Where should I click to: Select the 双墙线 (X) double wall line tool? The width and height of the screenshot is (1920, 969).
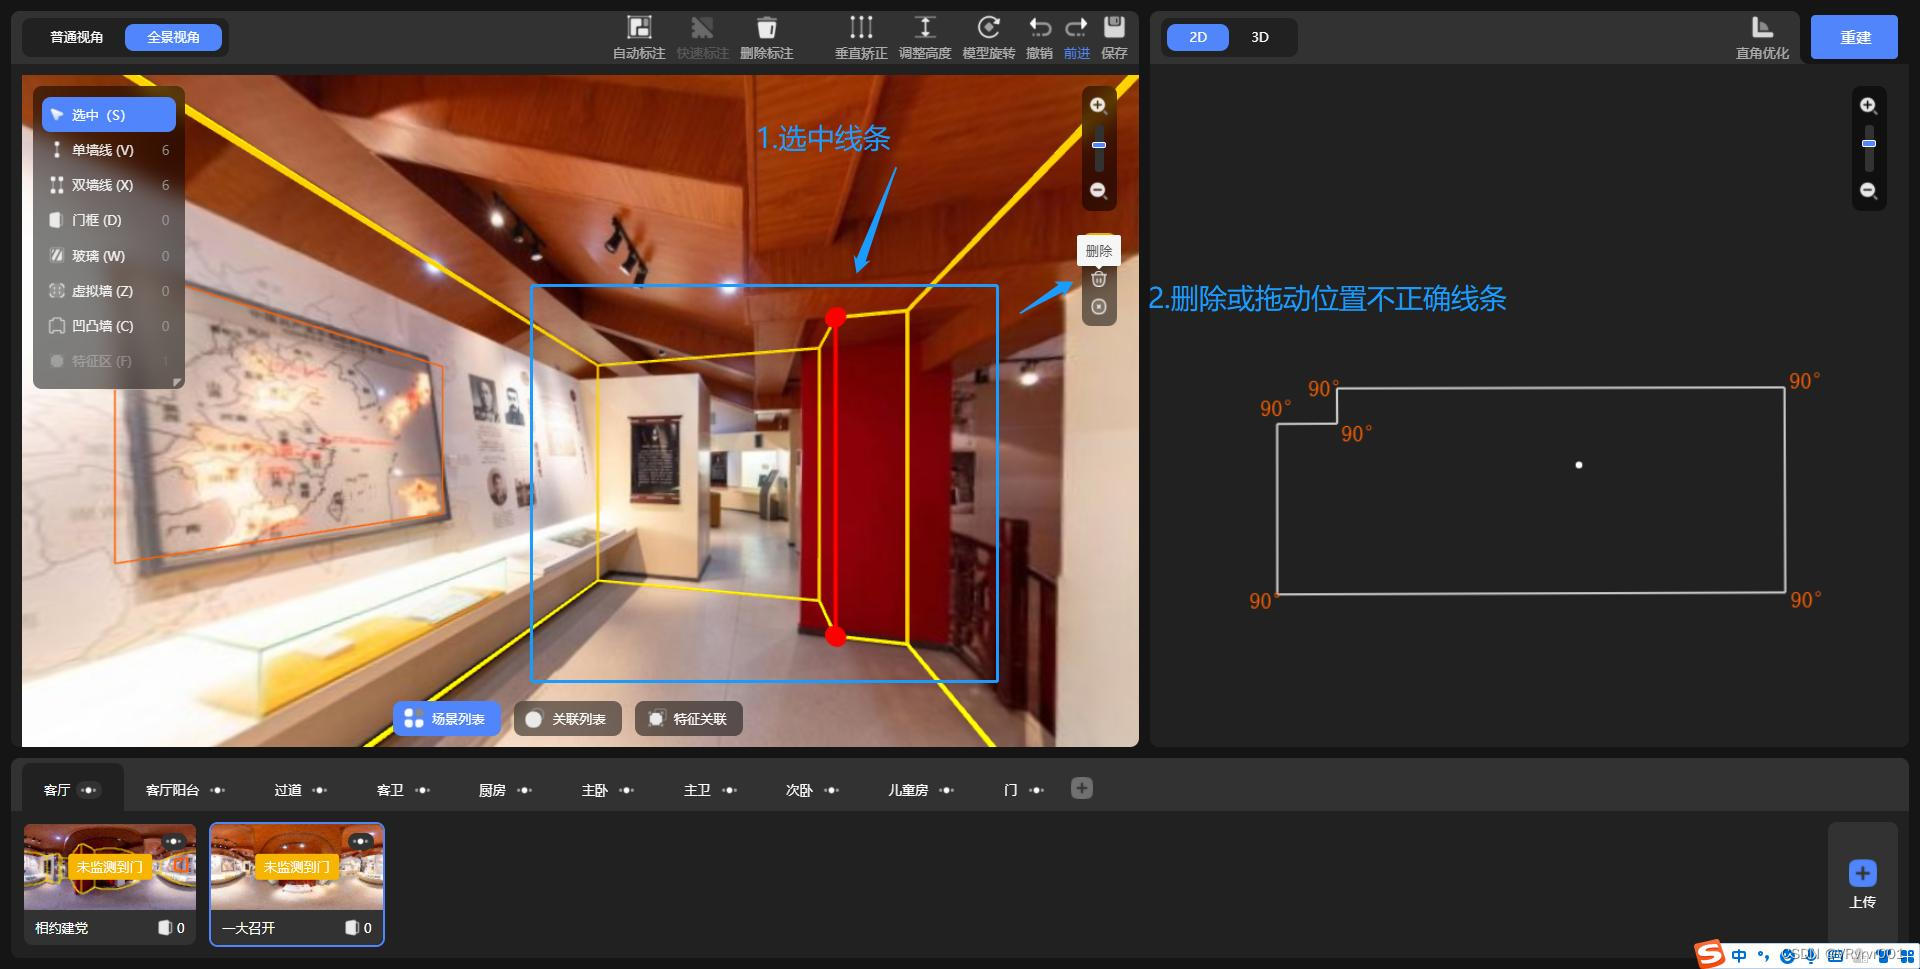109,185
